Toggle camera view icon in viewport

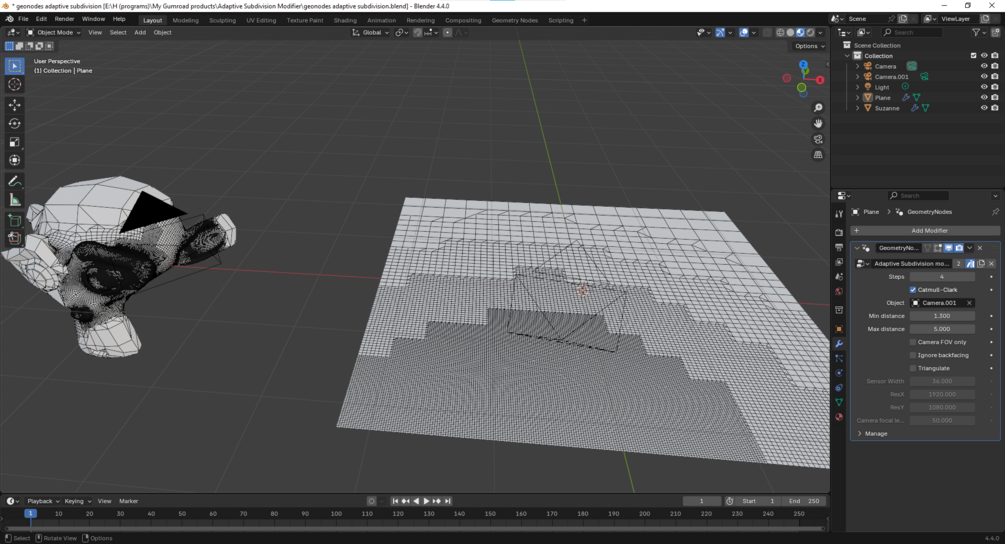point(818,139)
